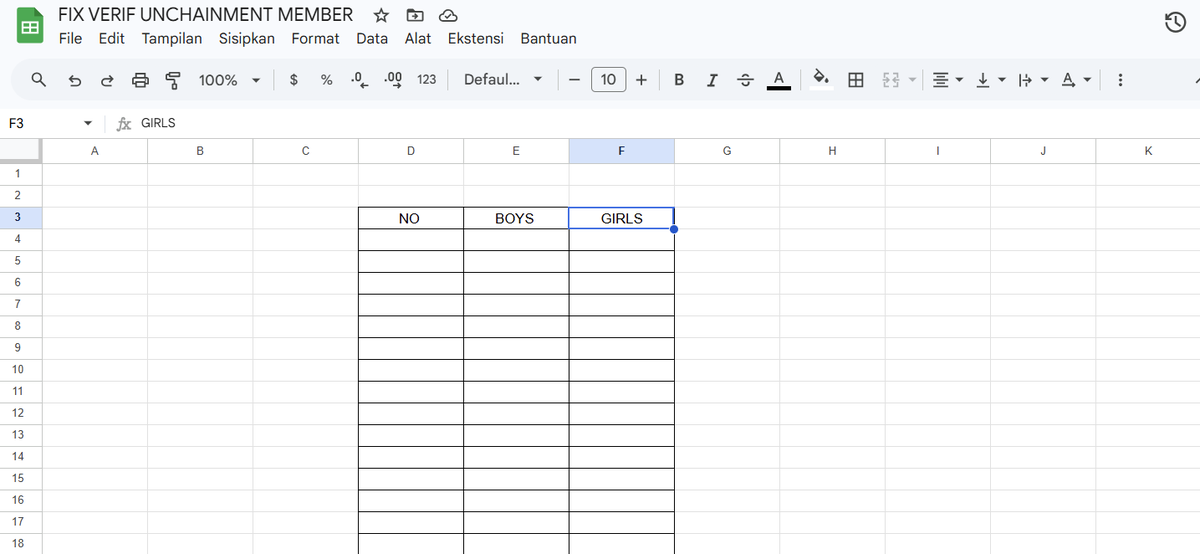
Task: Open the File menu
Action: click(x=70, y=38)
